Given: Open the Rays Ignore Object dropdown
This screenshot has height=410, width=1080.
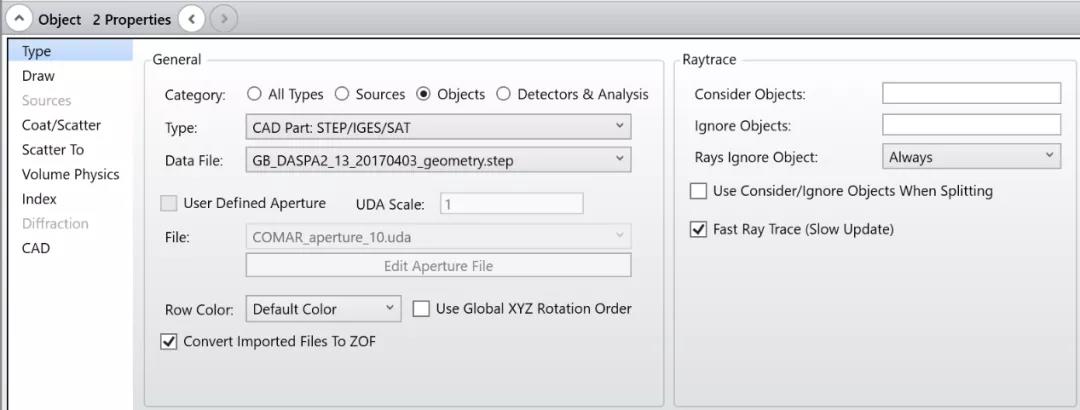Looking at the screenshot, I should pyautogui.click(x=970, y=157).
